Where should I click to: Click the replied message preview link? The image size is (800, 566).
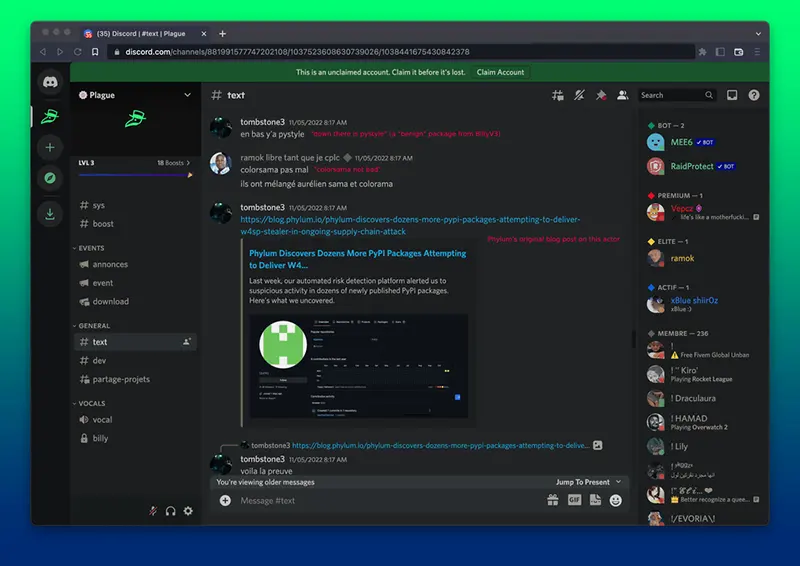click(441, 446)
